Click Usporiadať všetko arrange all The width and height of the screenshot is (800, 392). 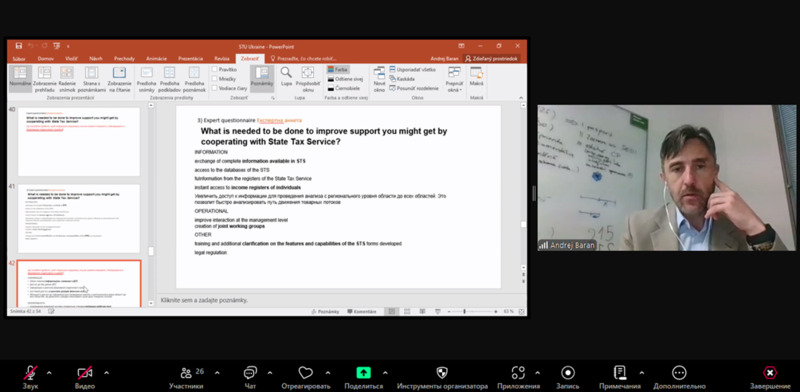pyautogui.click(x=412, y=69)
